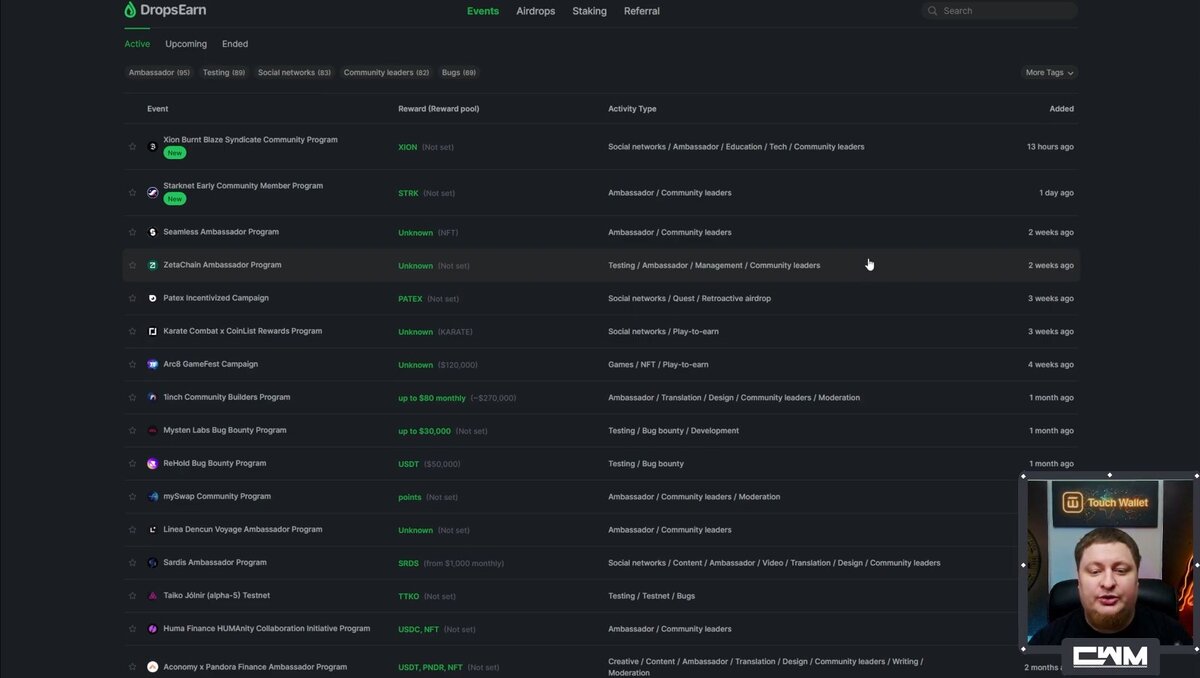Star the 1inch Community Builders Program
Viewport: 1200px width, 678px height.
[x=132, y=397]
